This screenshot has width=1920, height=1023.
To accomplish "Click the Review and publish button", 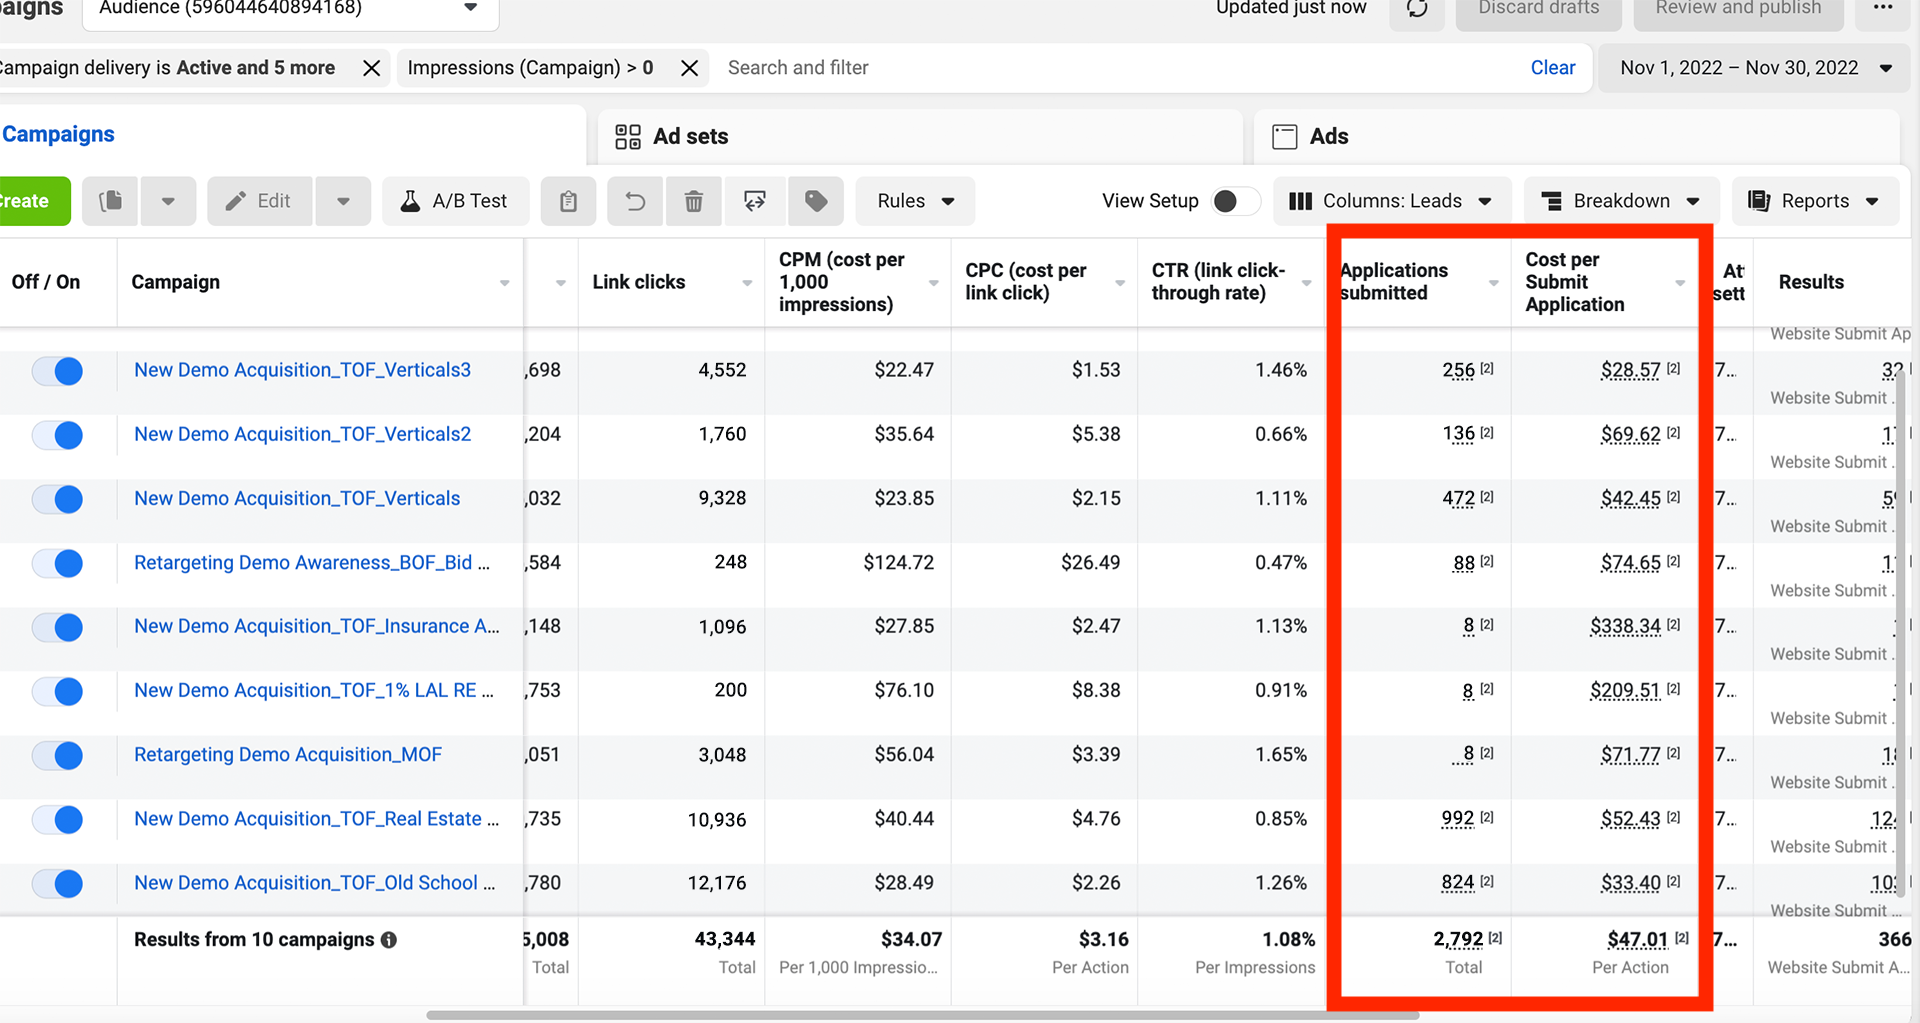I will (x=1738, y=9).
